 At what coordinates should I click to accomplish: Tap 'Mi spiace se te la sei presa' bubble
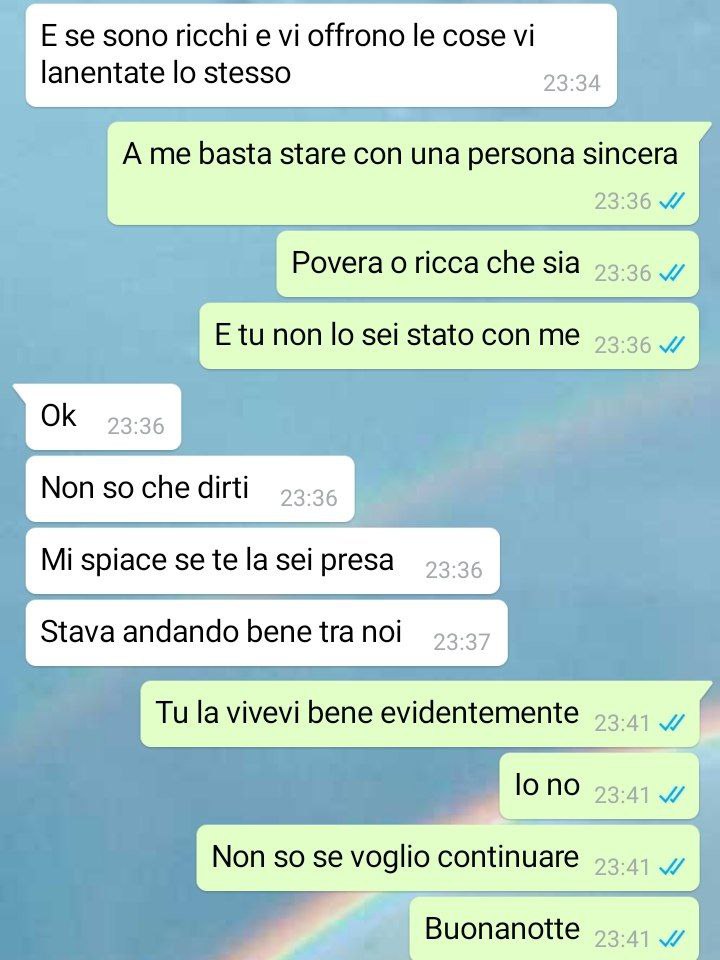pos(263,561)
